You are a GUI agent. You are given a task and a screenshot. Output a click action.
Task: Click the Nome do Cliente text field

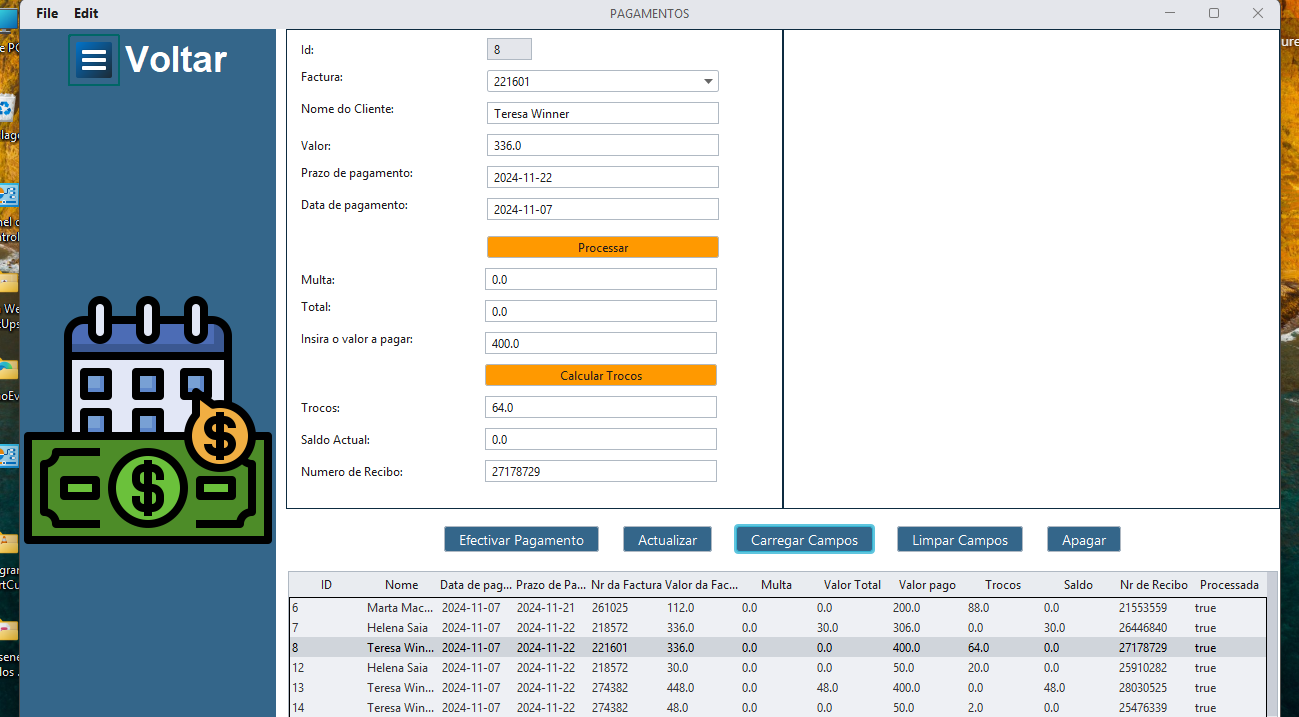(602, 114)
